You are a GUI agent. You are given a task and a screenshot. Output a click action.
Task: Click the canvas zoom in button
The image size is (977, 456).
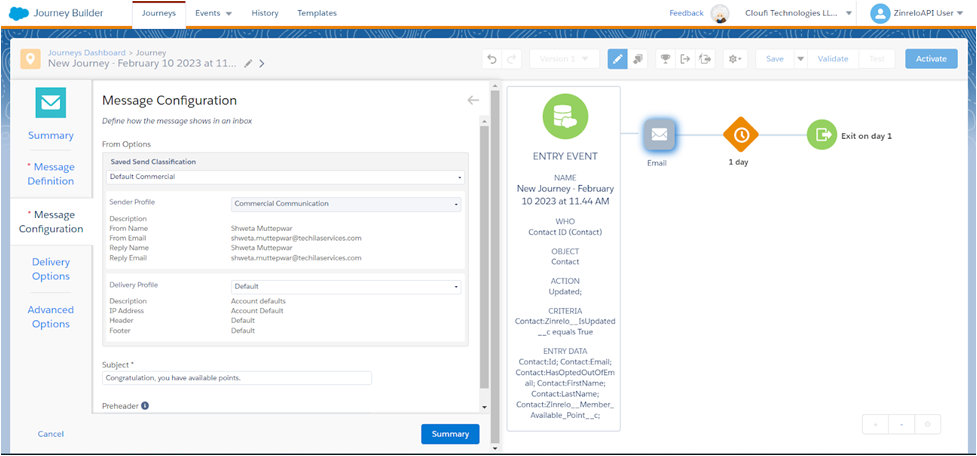click(875, 424)
